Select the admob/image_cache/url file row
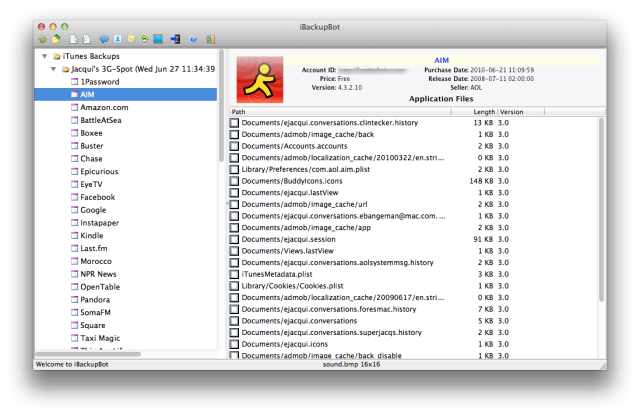The image size is (640, 416). click(413, 204)
